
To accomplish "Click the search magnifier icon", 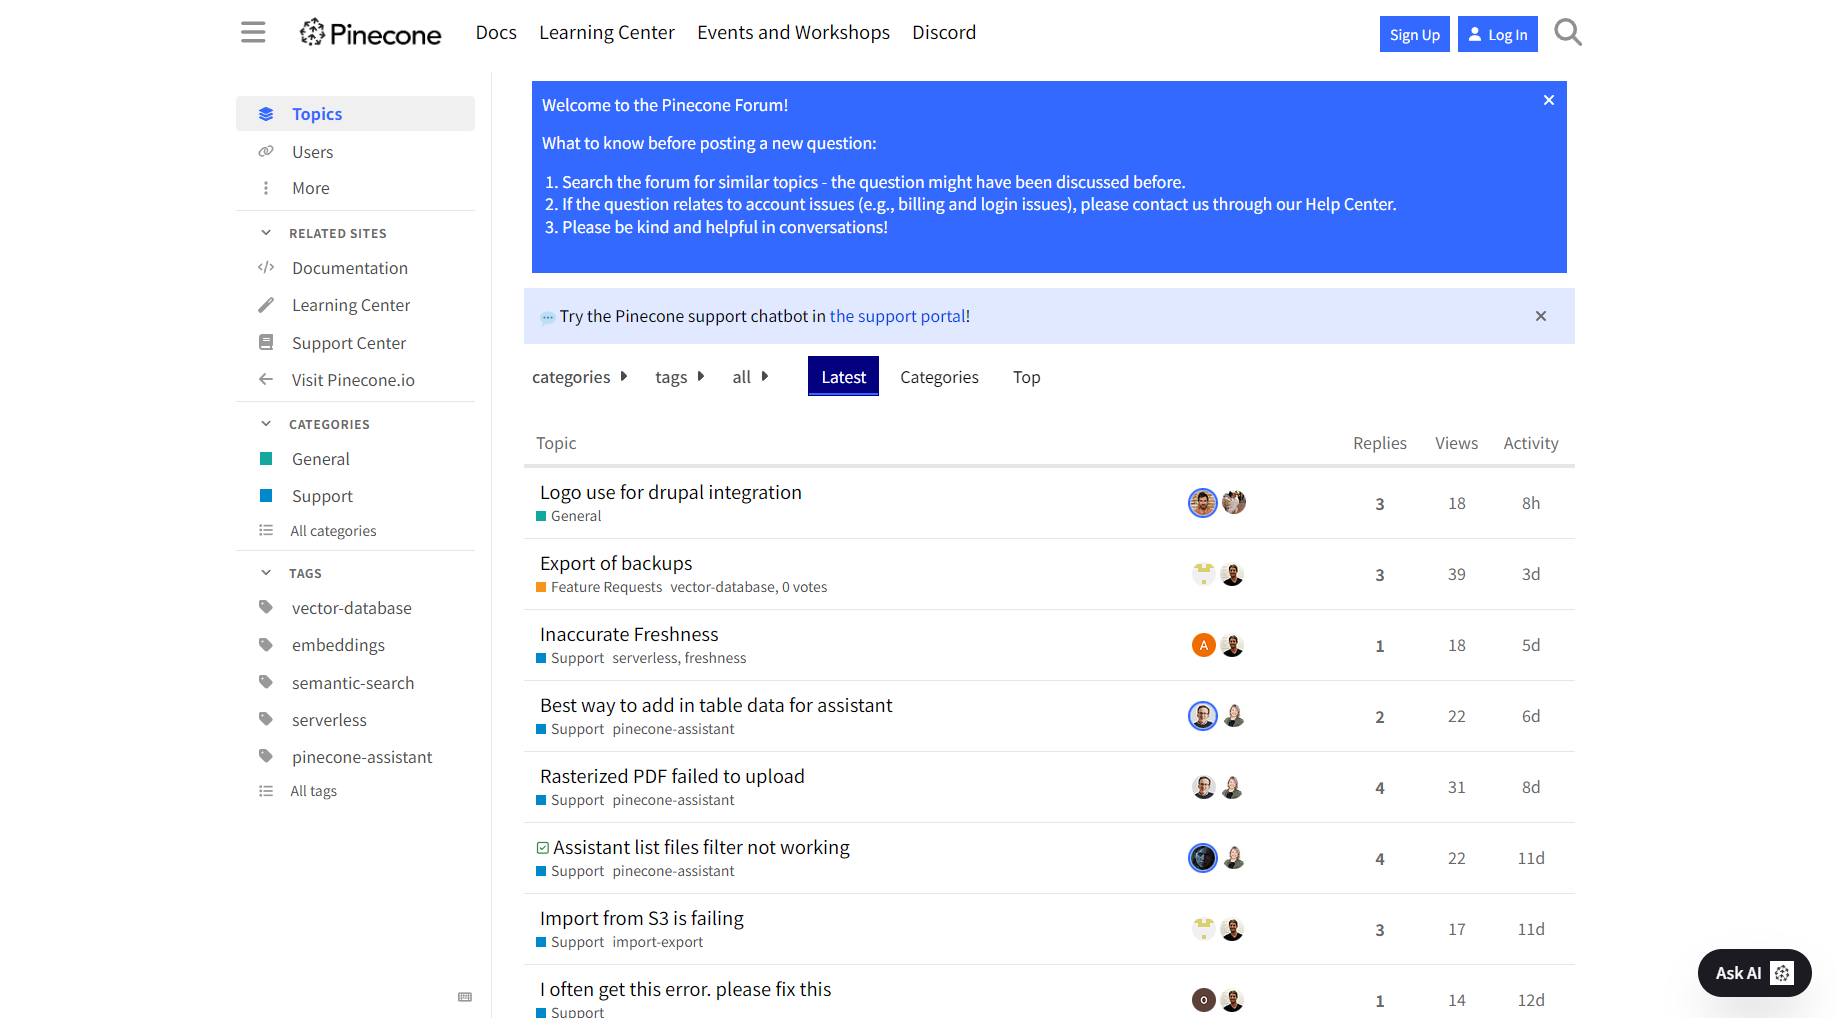I will pyautogui.click(x=1567, y=33).
